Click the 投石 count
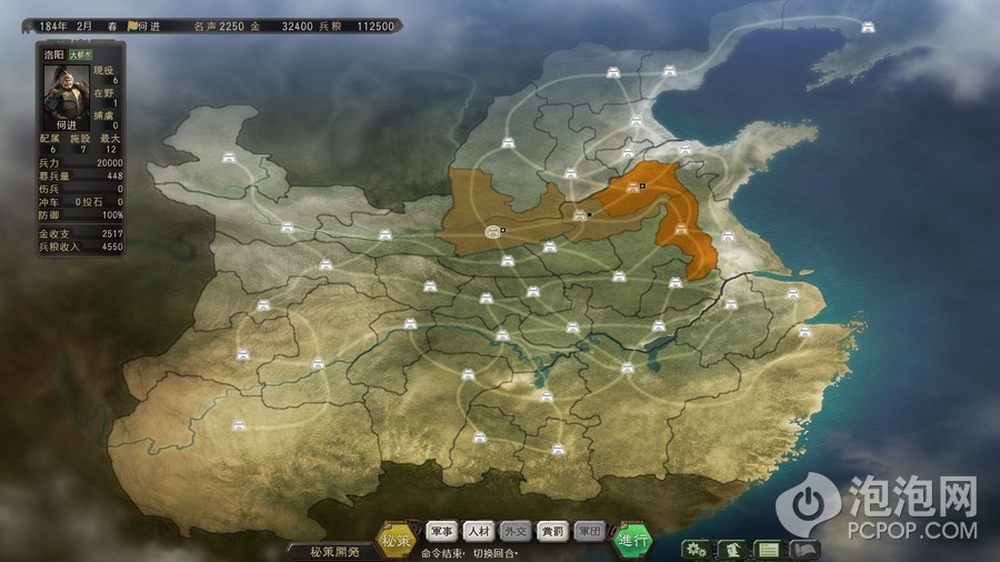Viewport: 1000px width, 562px height. tap(103, 202)
